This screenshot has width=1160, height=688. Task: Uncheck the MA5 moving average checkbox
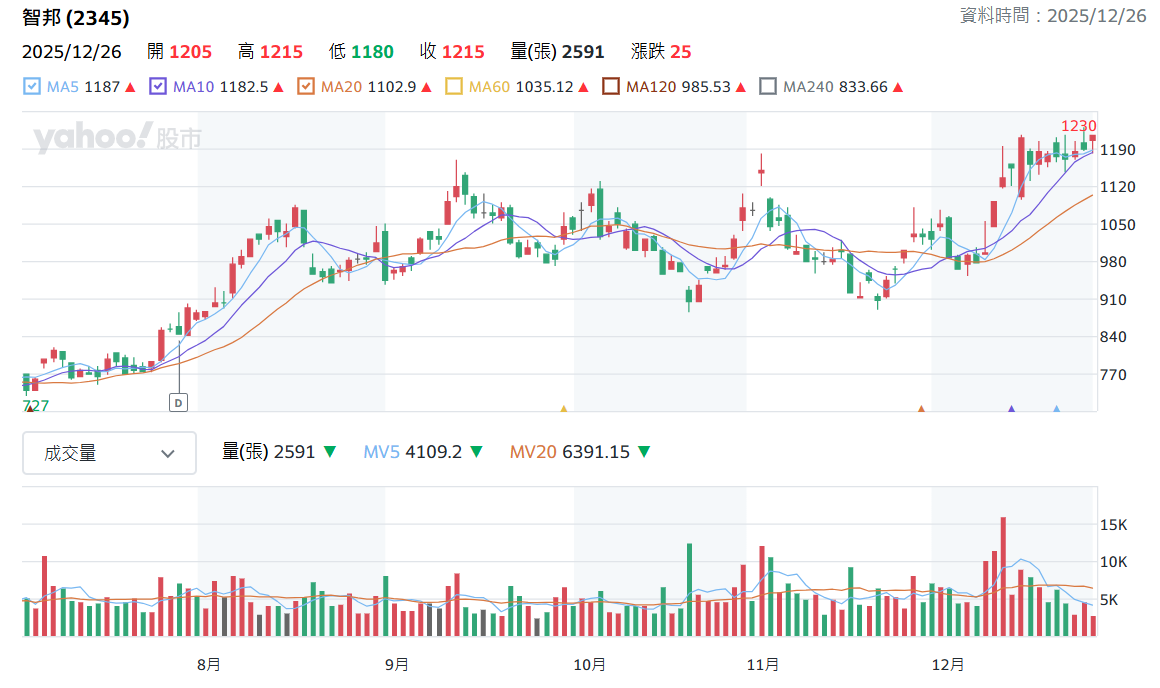(x=32, y=87)
